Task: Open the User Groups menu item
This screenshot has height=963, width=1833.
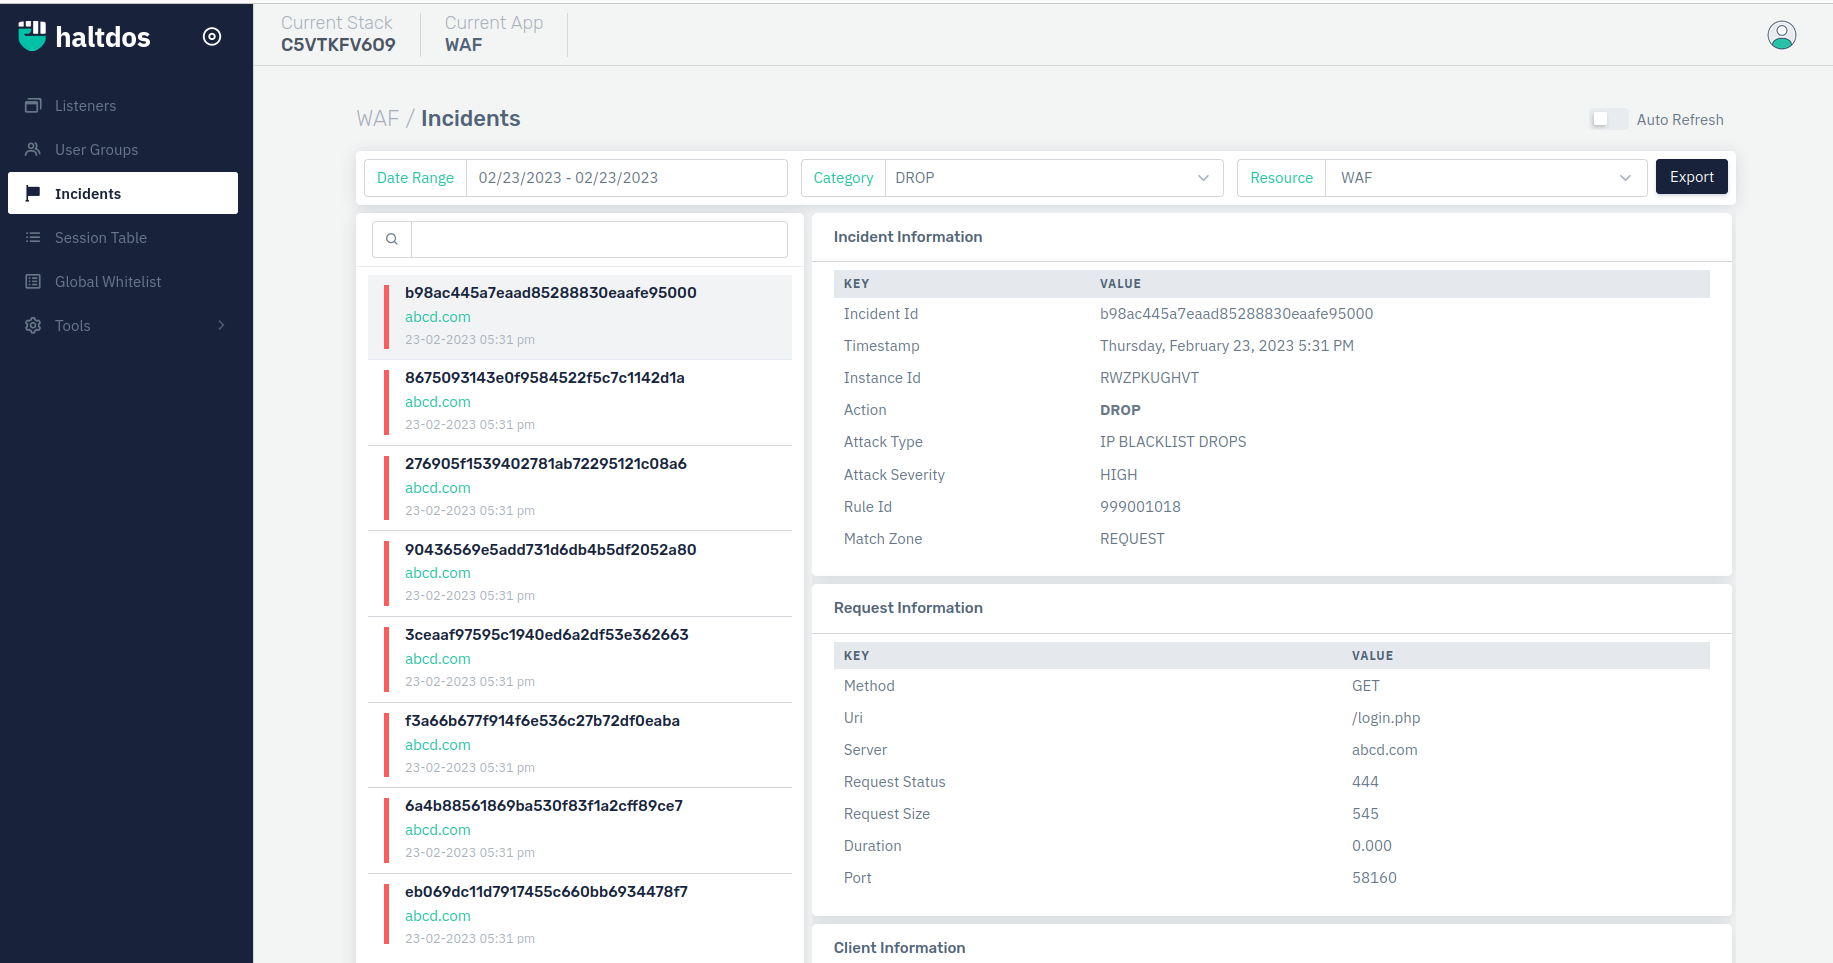Action: pyautogui.click(x=123, y=150)
